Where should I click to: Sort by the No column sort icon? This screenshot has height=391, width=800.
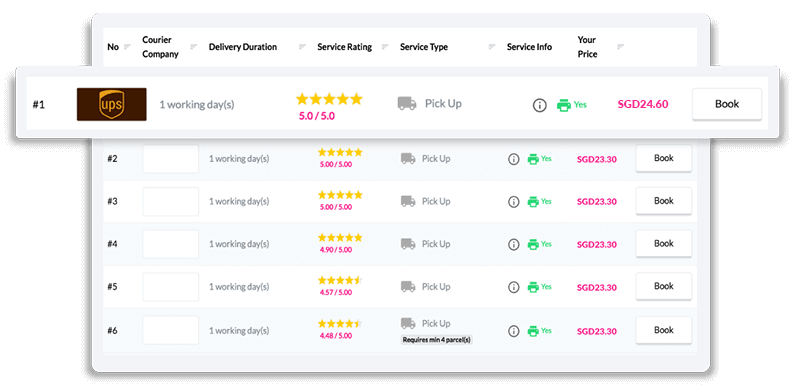tap(128, 47)
